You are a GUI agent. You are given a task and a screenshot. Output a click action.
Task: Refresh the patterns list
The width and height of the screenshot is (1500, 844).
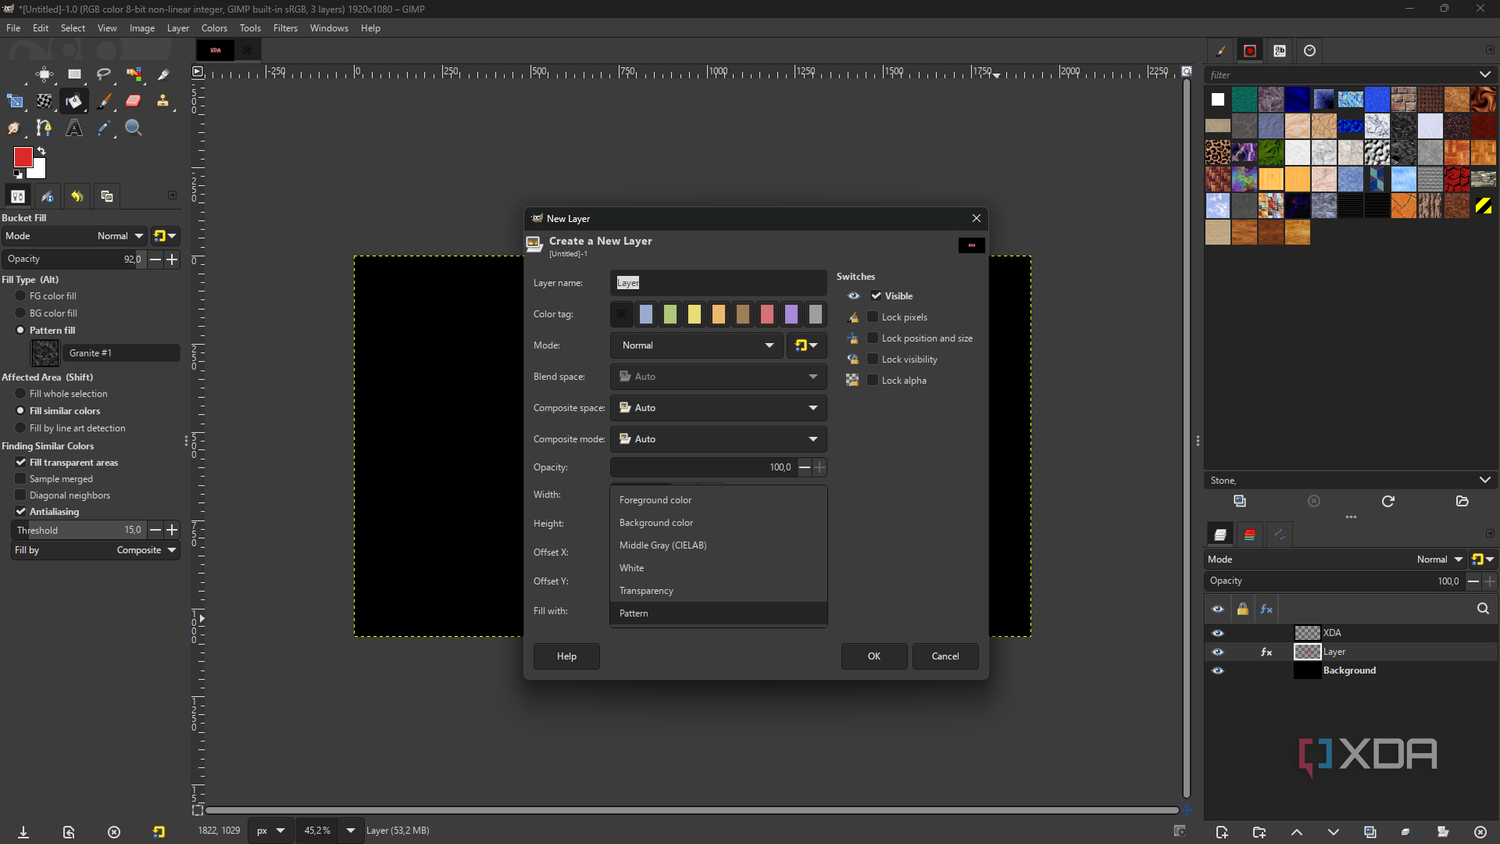coord(1388,501)
